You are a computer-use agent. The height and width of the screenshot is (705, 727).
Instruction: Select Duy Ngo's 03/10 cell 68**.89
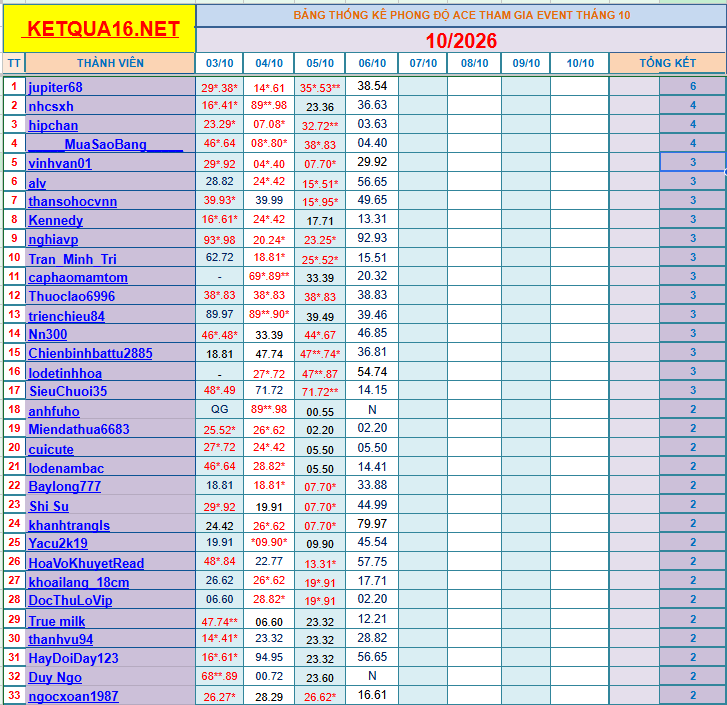[x=219, y=676]
